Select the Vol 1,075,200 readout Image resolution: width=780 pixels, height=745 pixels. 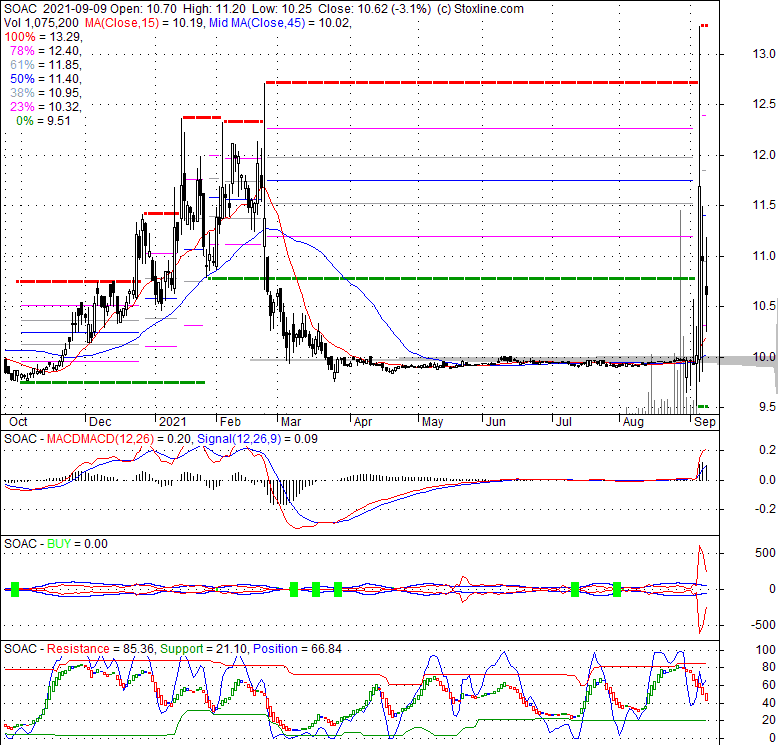(x=41, y=23)
